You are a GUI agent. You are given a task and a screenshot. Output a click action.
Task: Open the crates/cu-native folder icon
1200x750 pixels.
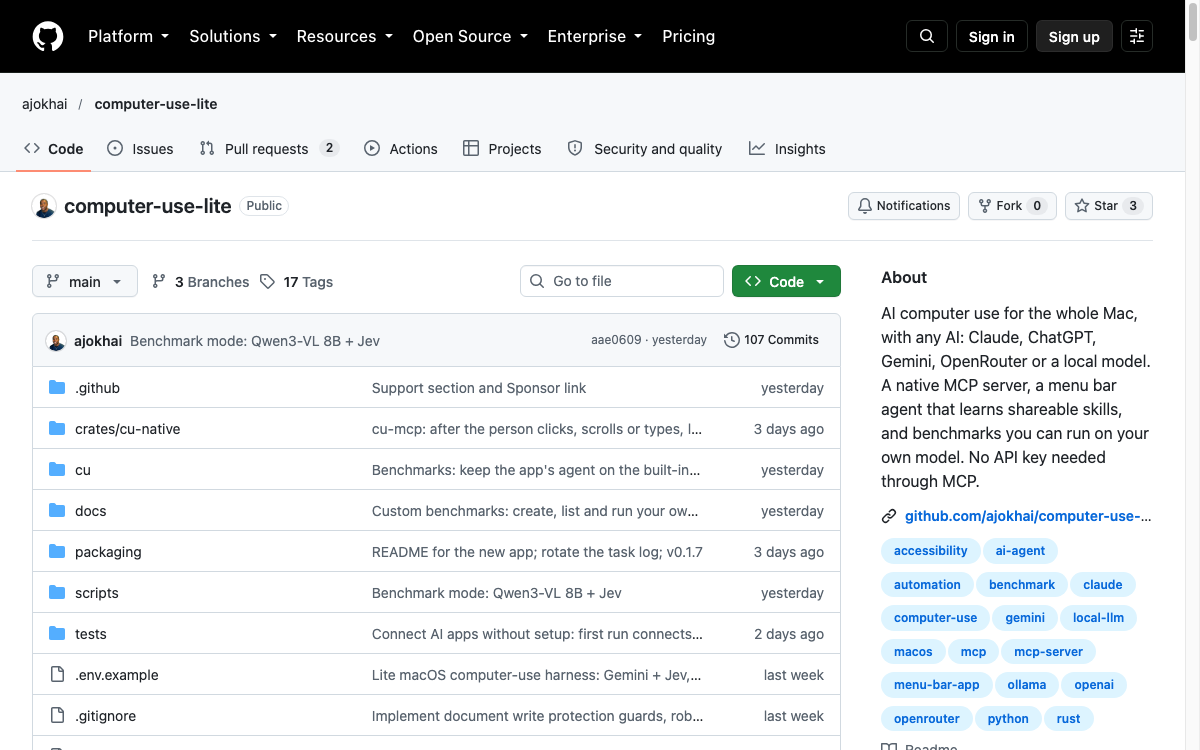click(x=57, y=429)
